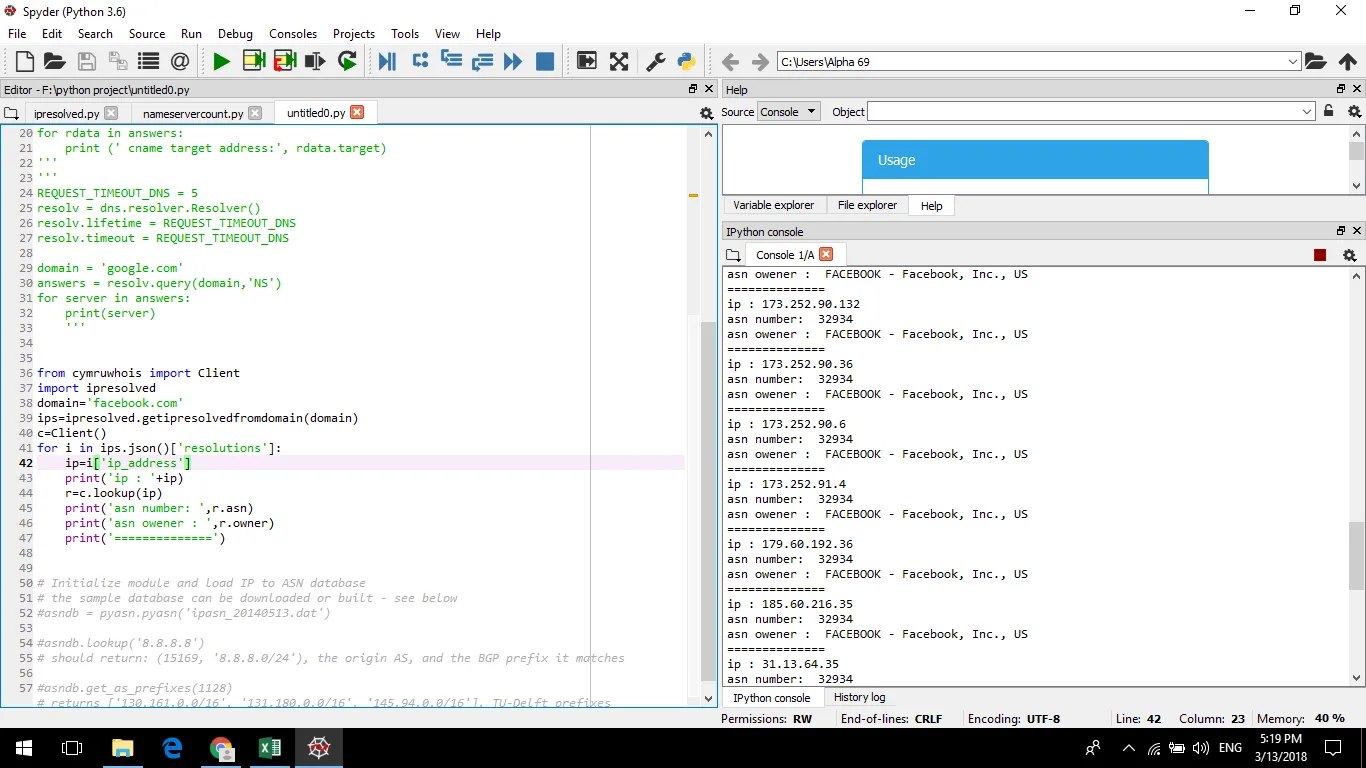Switch to the nameservercount.py tab
This screenshot has width=1366, height=768.
pyautogui.click(x=192, y=114)
